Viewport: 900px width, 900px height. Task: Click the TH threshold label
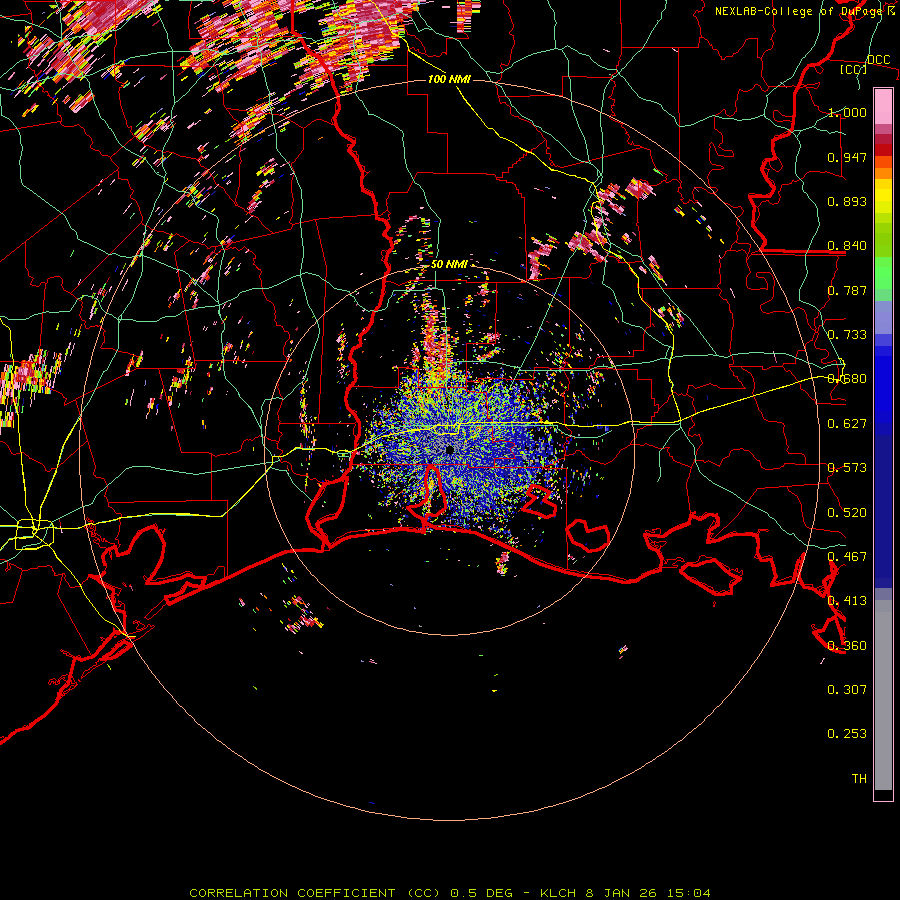(859, 779)
